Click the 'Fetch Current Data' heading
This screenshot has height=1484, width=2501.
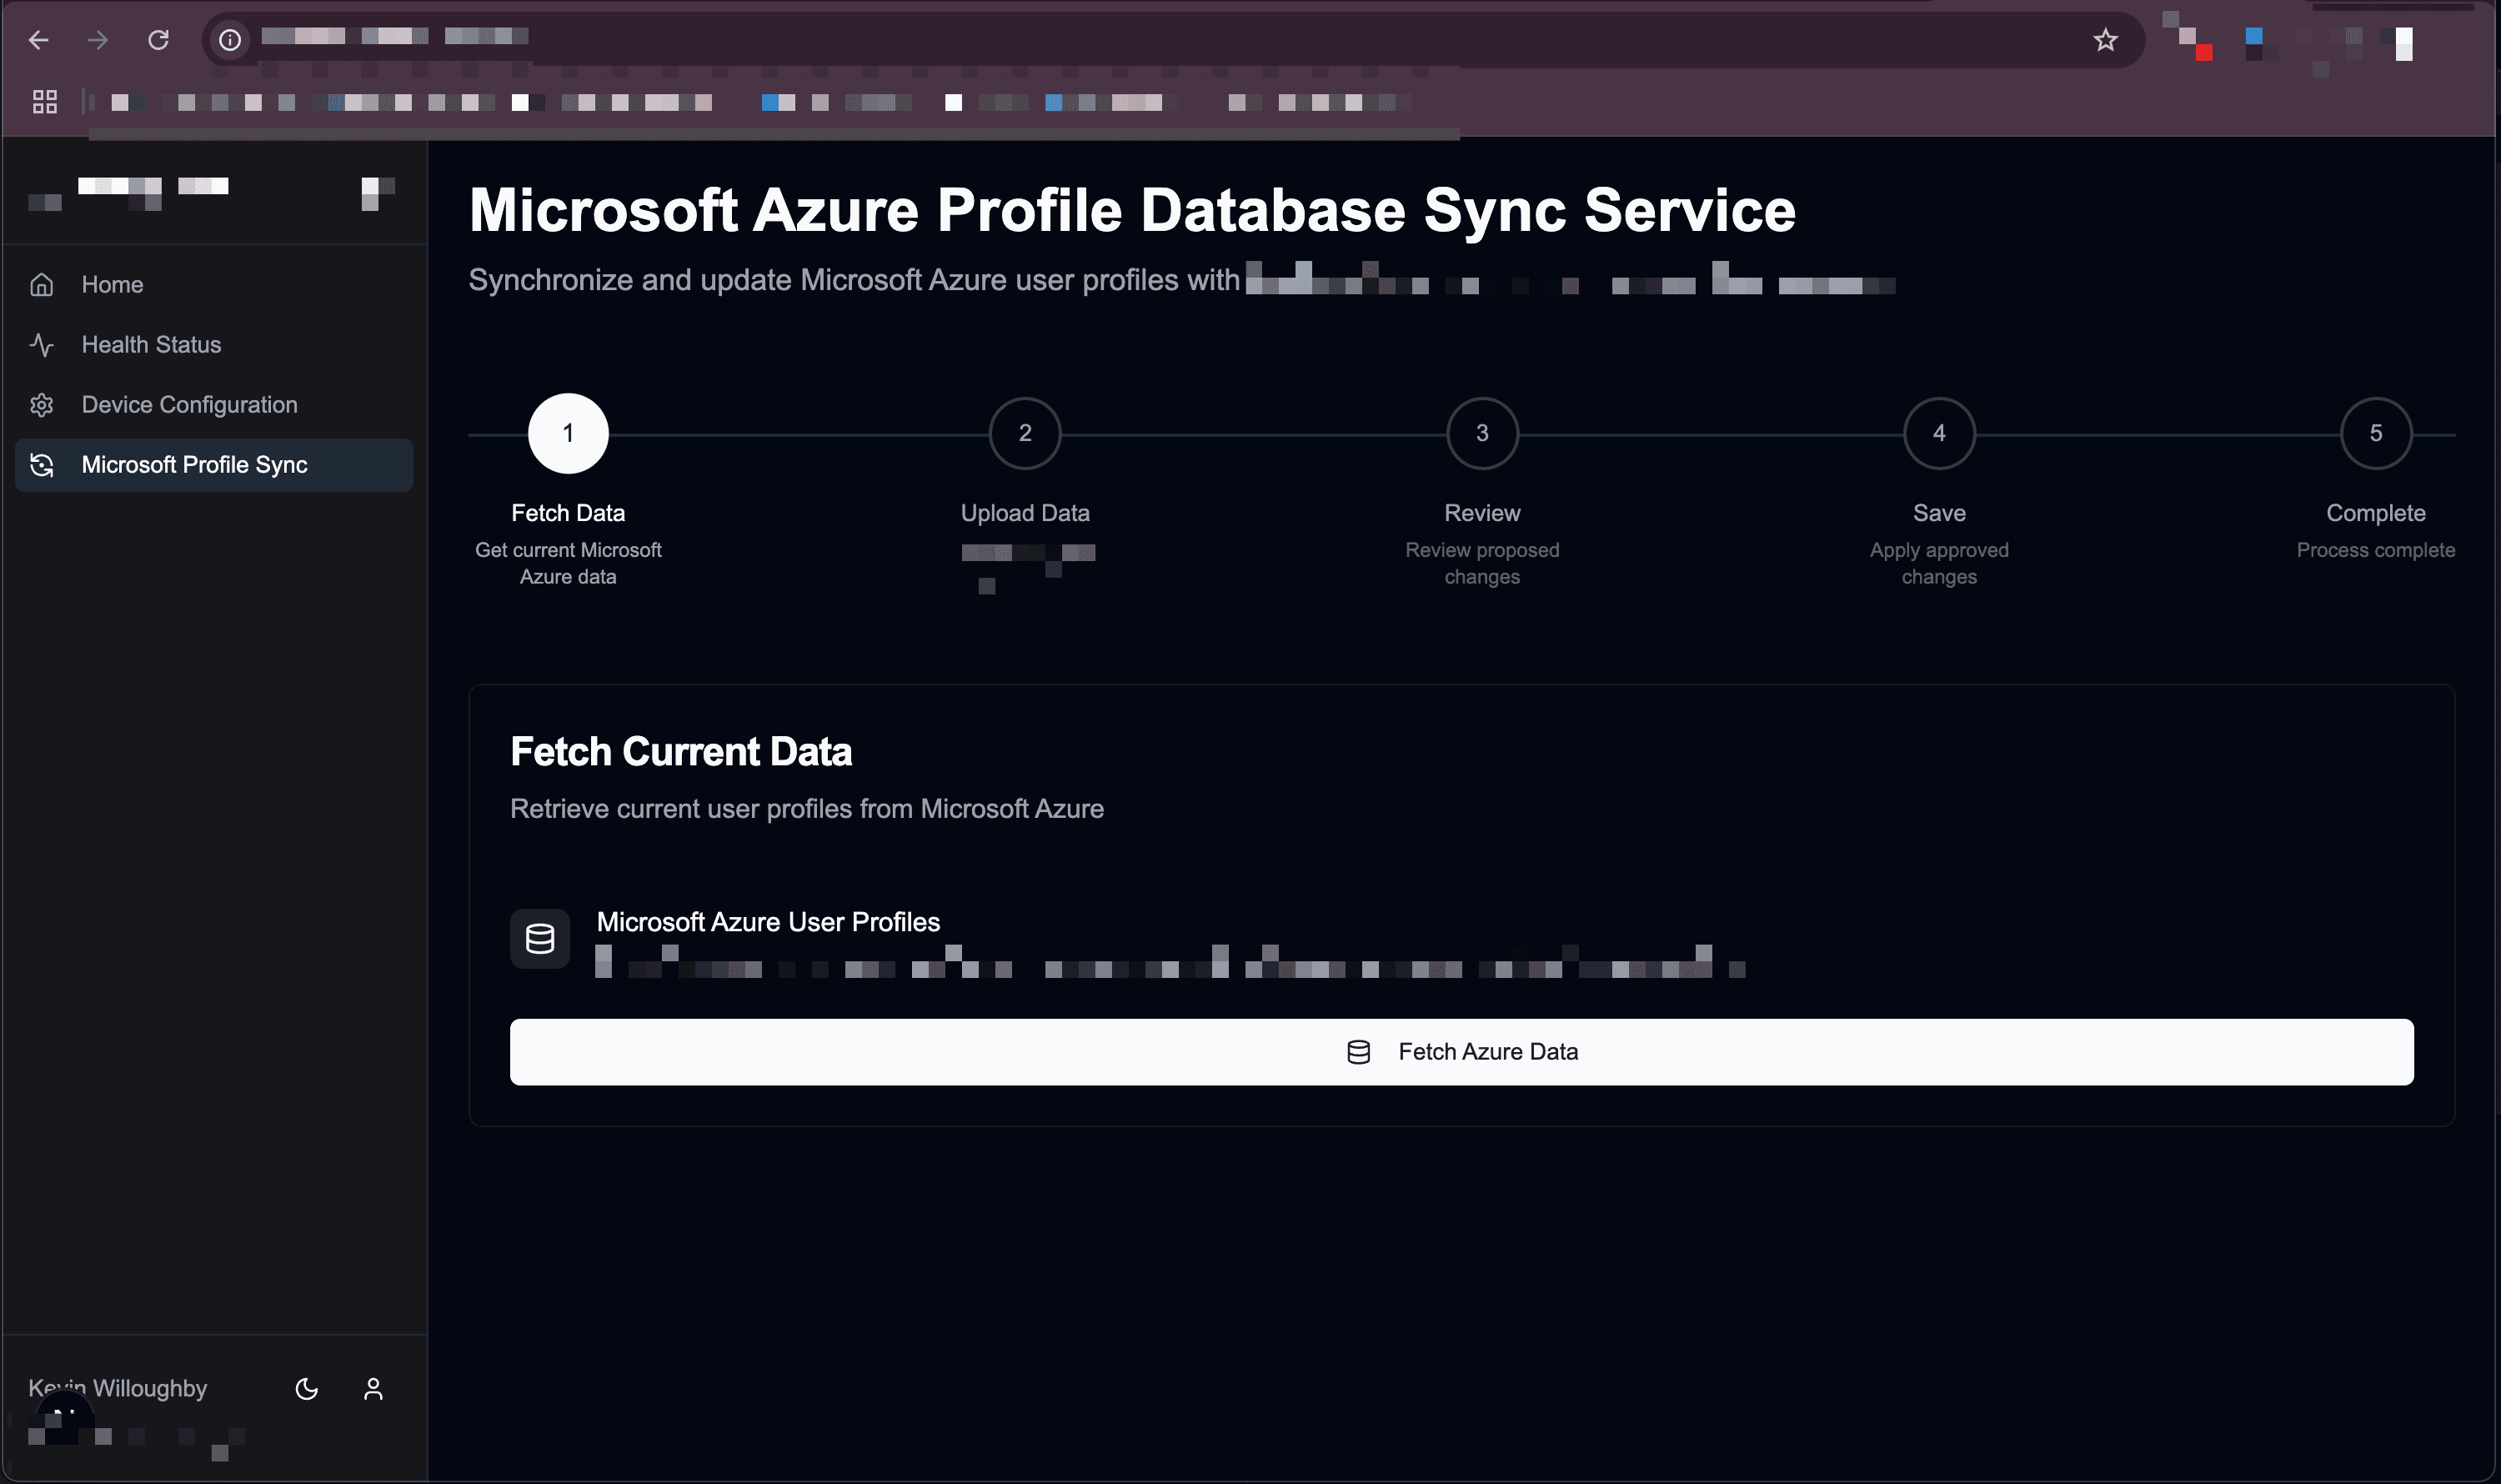coord(681,752)
